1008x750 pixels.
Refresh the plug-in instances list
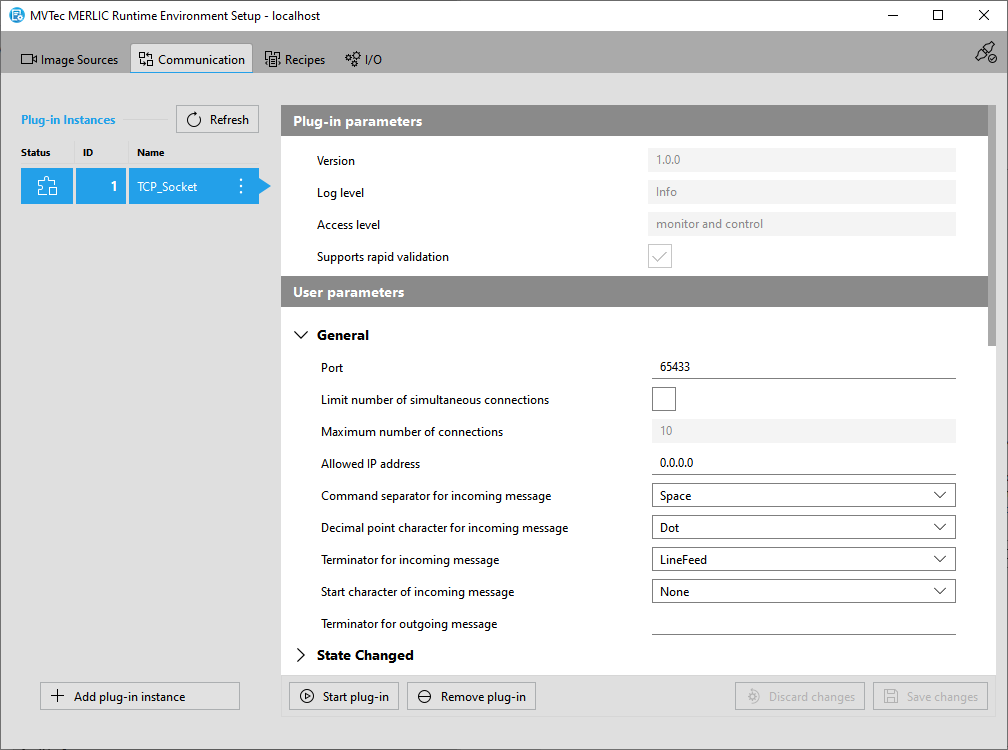tap(218, 120)
